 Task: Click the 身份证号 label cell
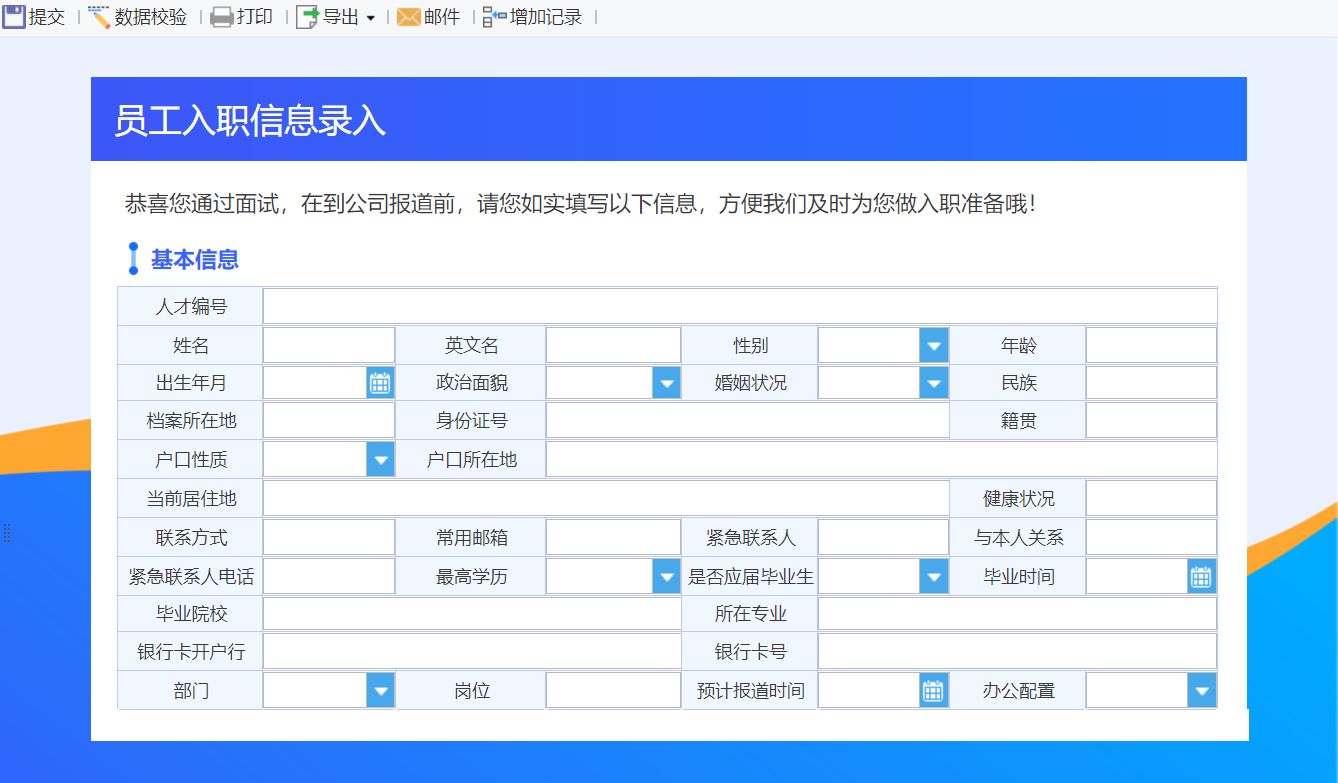[x=471, y=420]
